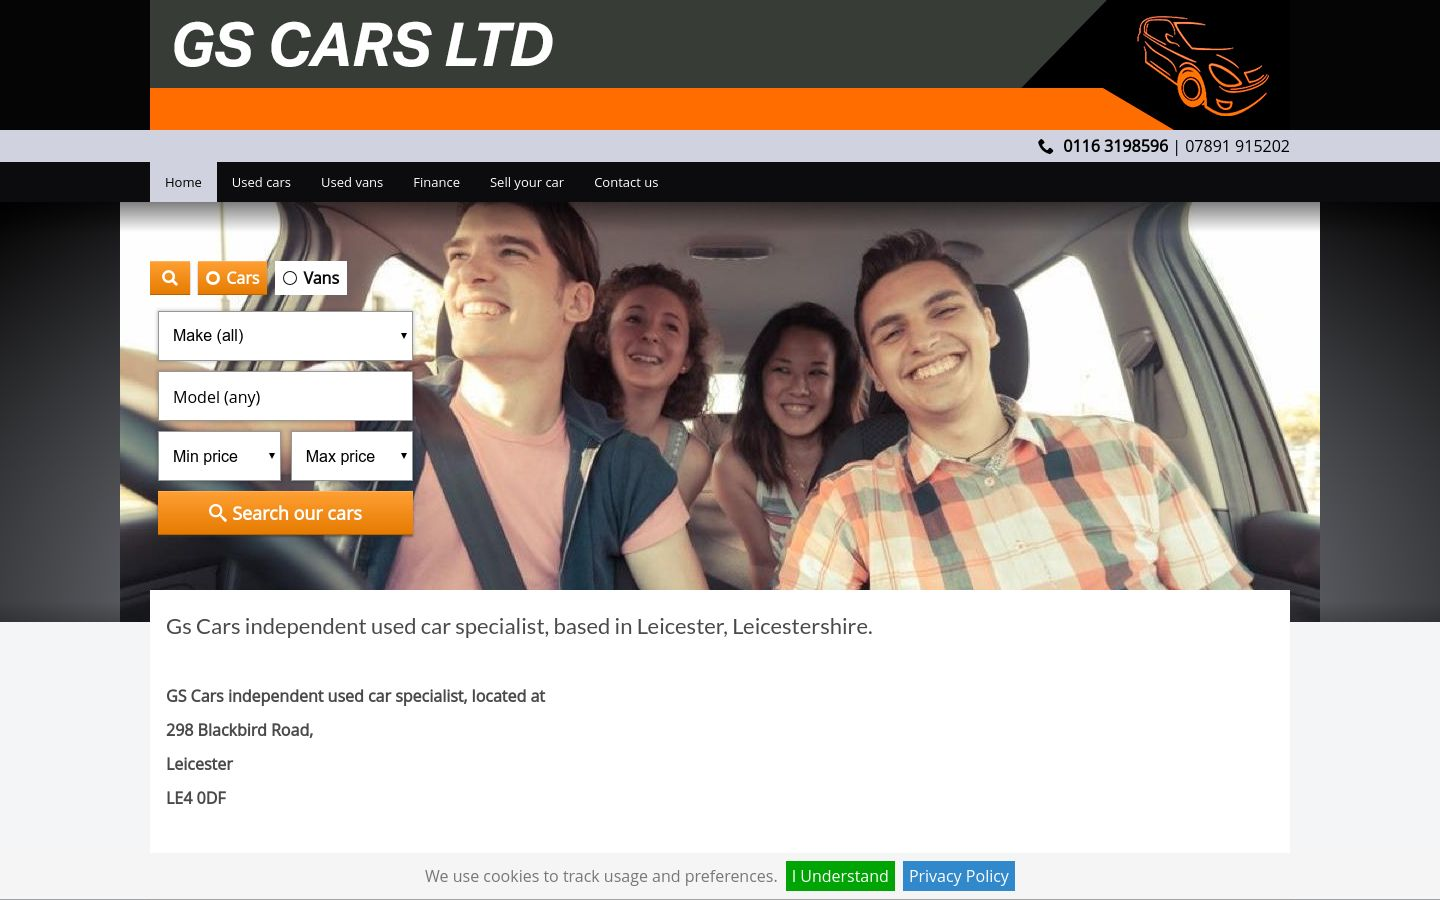Navigate to the Finance menu item

436,182
